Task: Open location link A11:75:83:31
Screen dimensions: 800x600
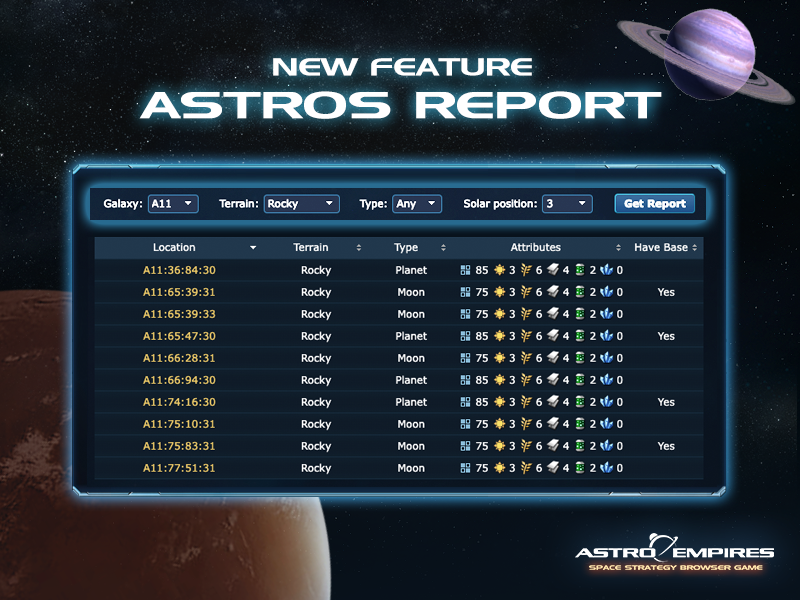Action: tap(179, 445)
